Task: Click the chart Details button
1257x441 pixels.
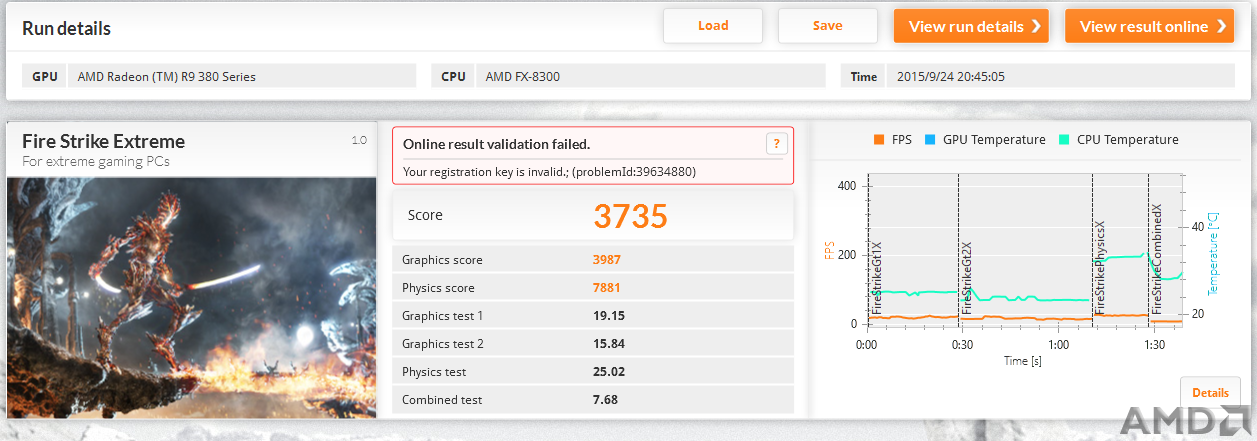Action: 1210,394
